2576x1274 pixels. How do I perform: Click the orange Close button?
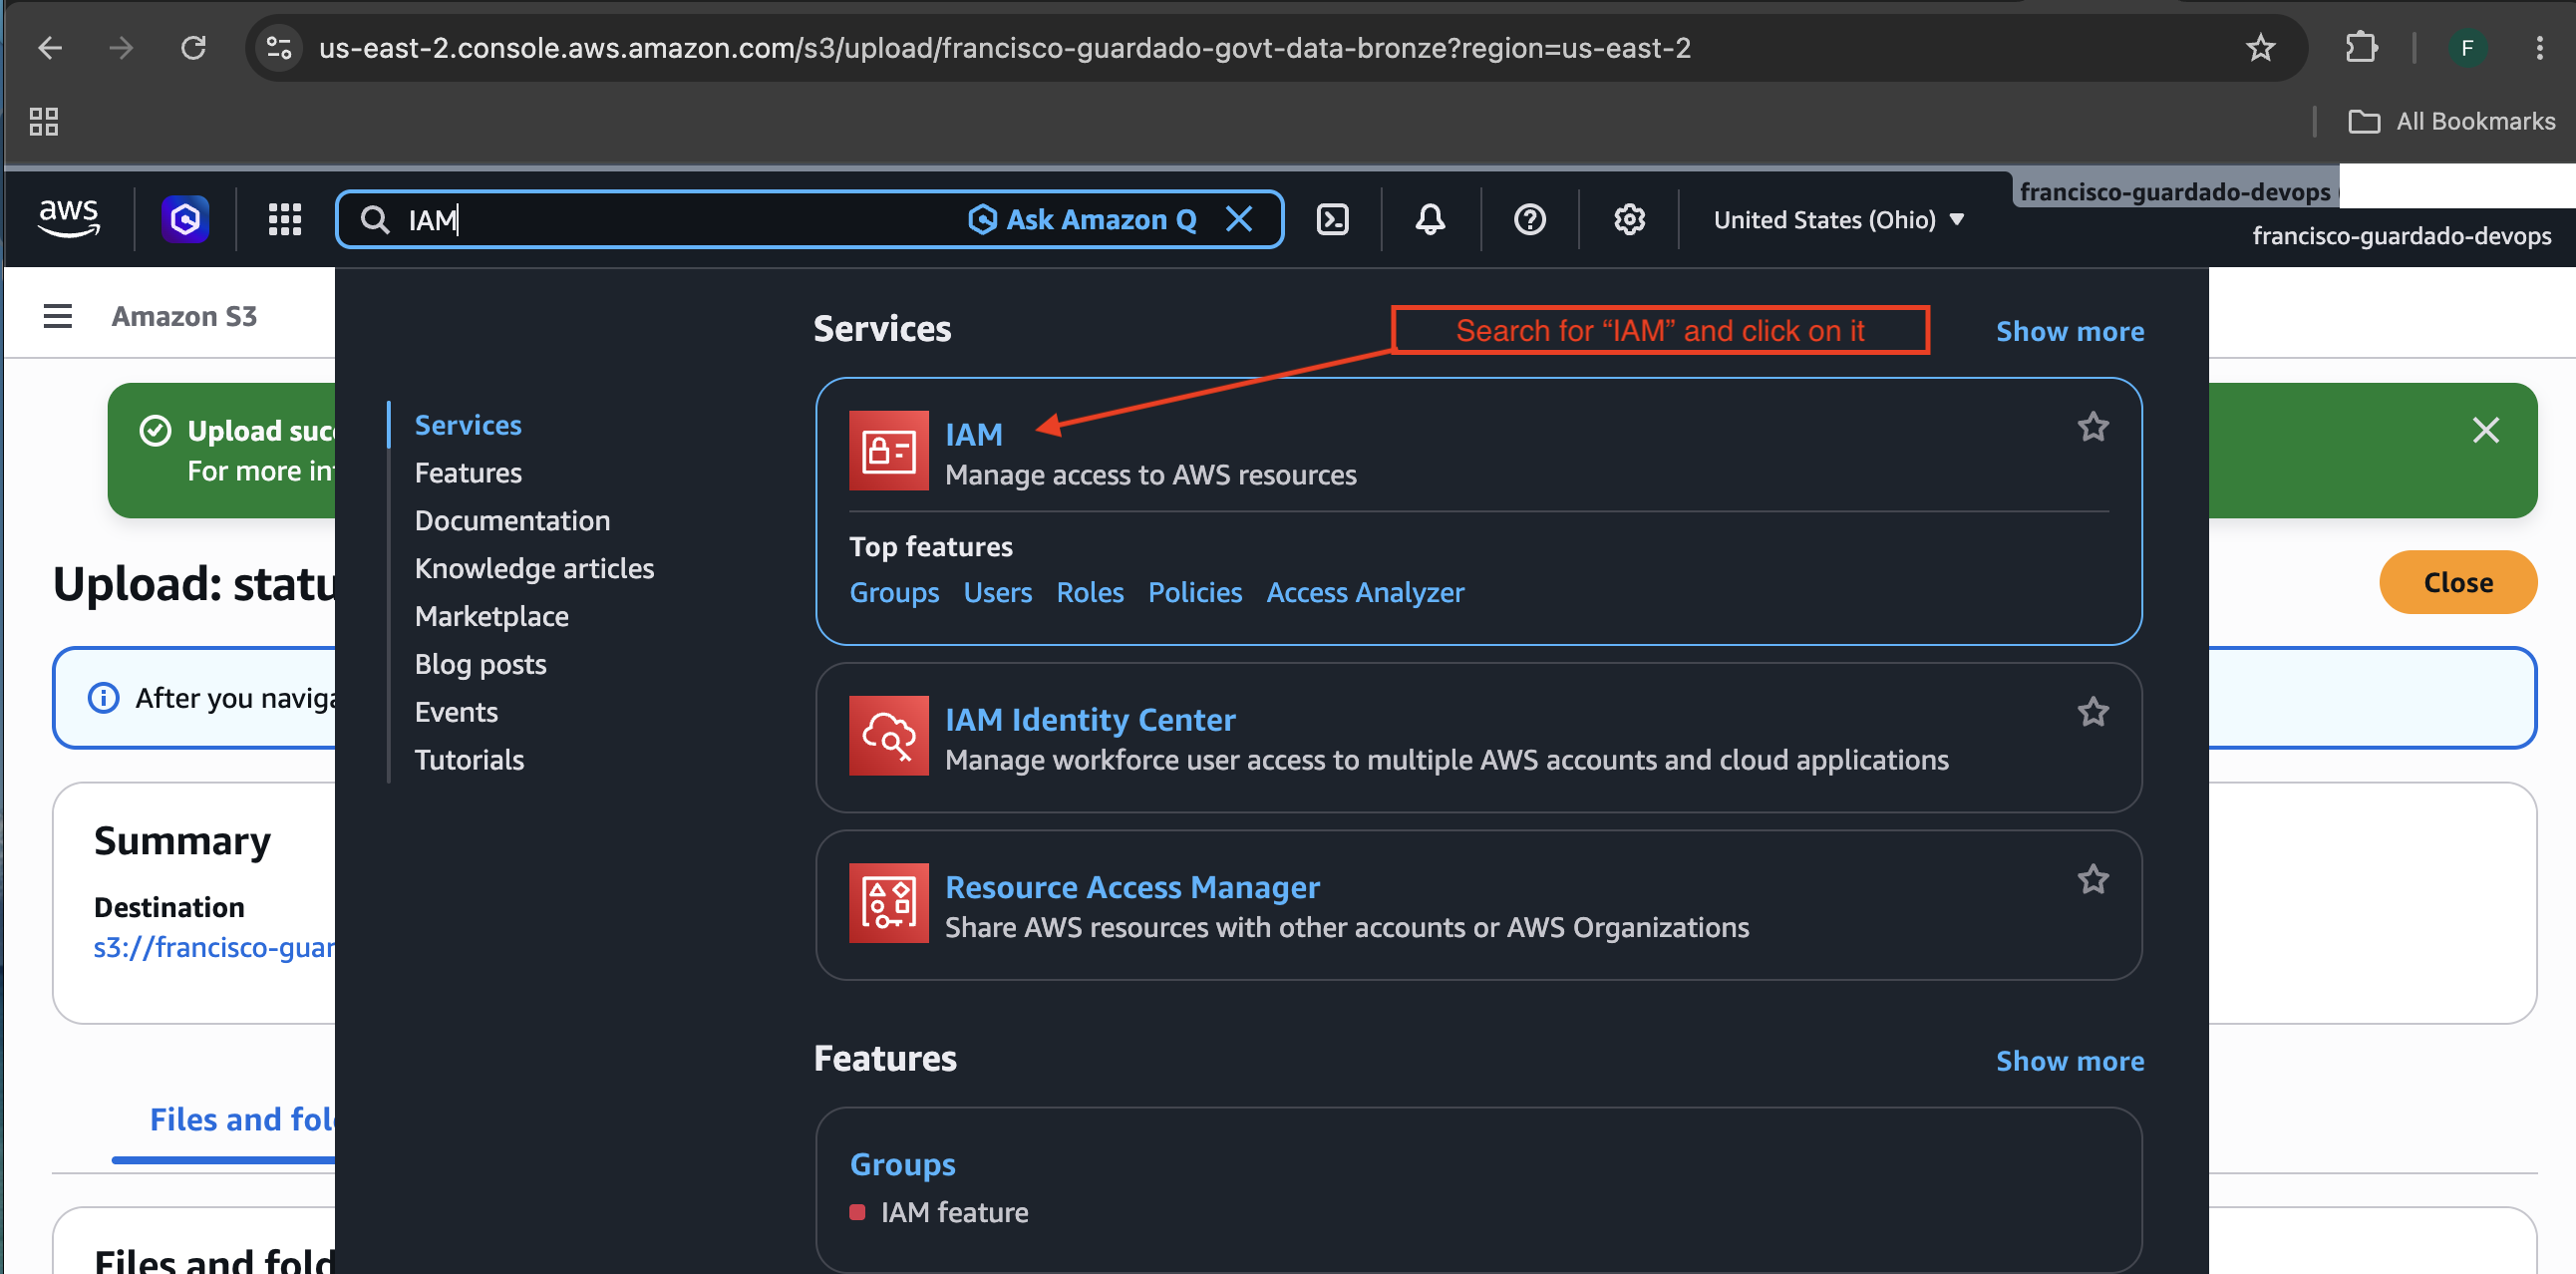coord(2457,583)
